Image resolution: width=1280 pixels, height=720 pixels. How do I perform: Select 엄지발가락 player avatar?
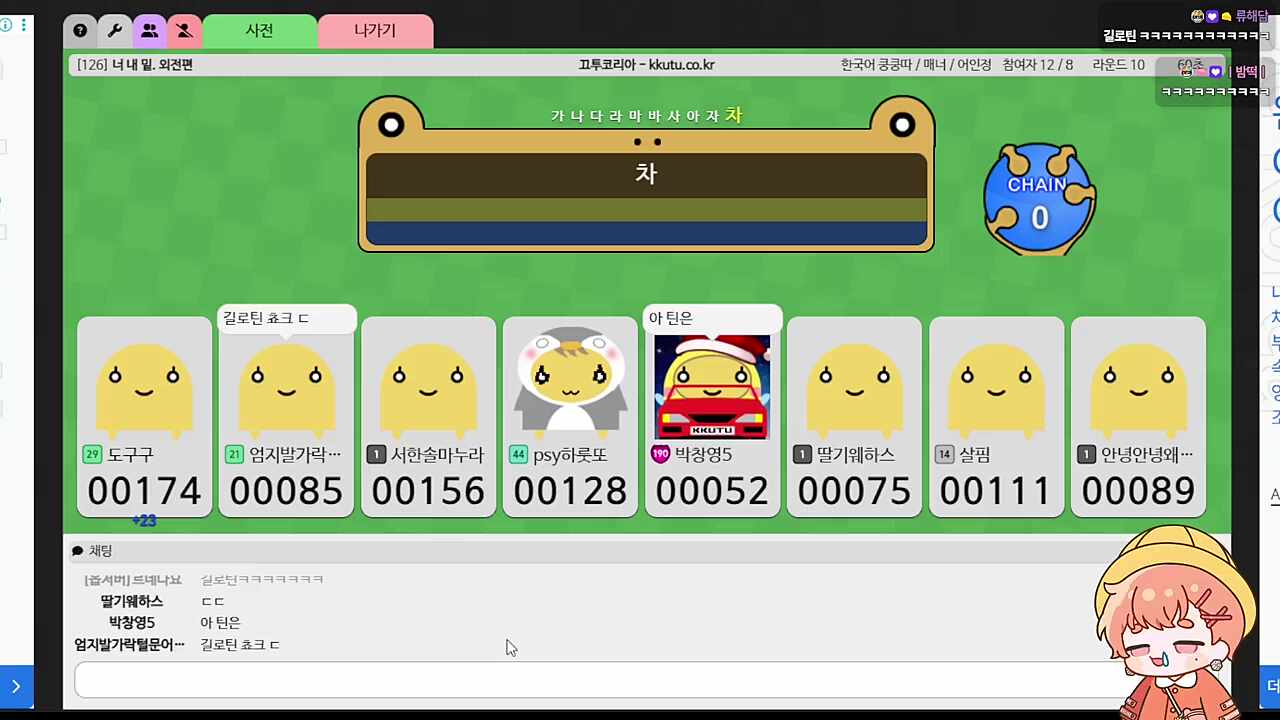point(287,389)
